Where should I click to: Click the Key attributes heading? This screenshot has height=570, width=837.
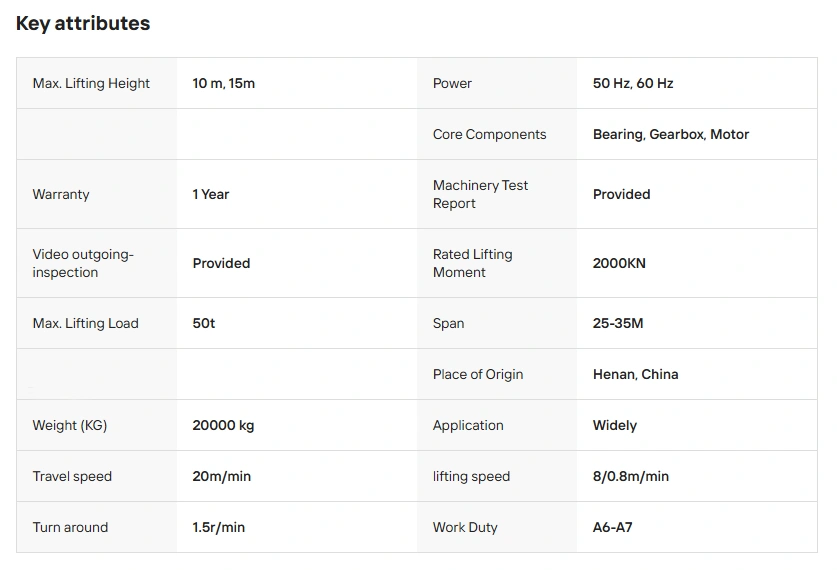point(83,23)
